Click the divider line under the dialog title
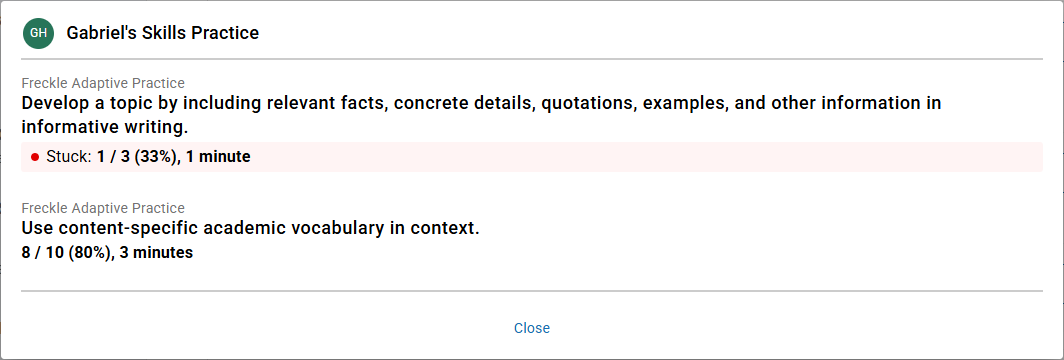 click(532, 59)
